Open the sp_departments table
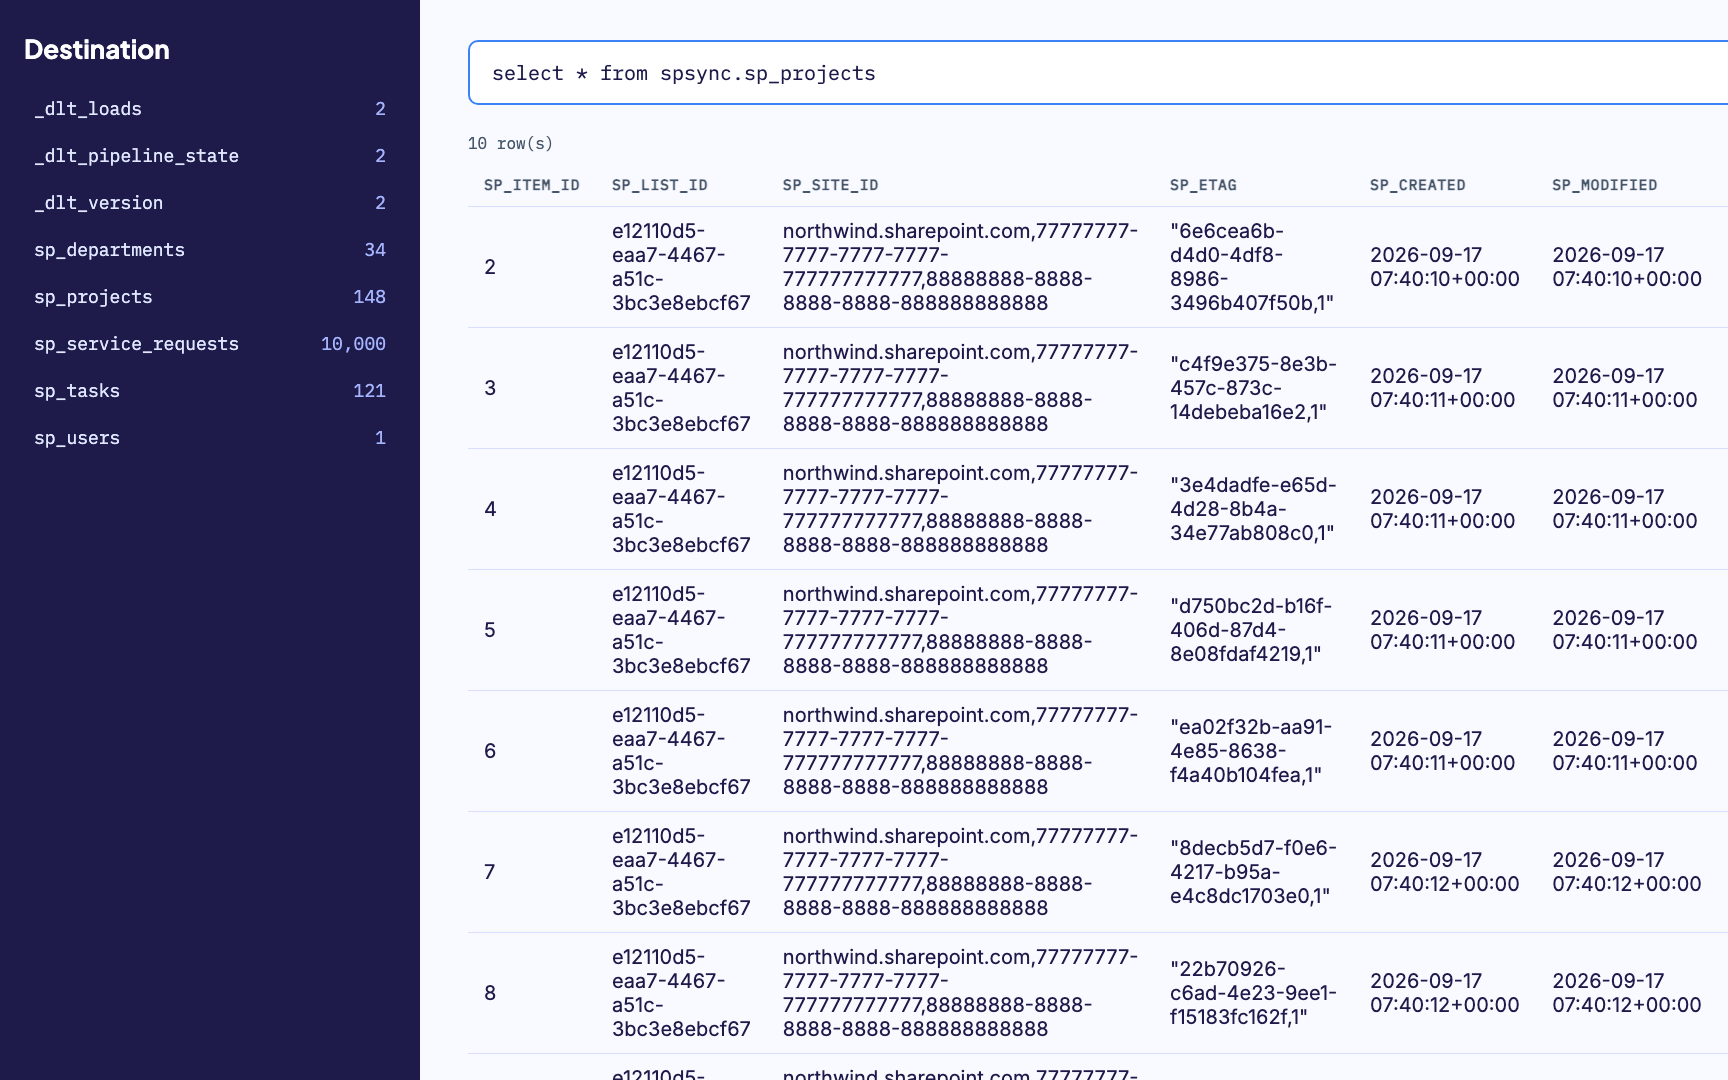Screen dimensions: 1728x1080 click(210, 250)
